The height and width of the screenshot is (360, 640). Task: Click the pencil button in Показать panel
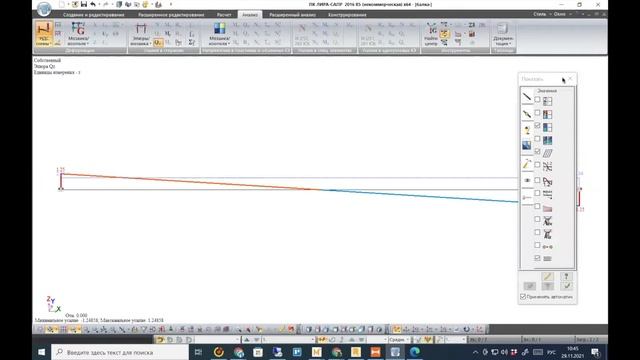[548, 277]
